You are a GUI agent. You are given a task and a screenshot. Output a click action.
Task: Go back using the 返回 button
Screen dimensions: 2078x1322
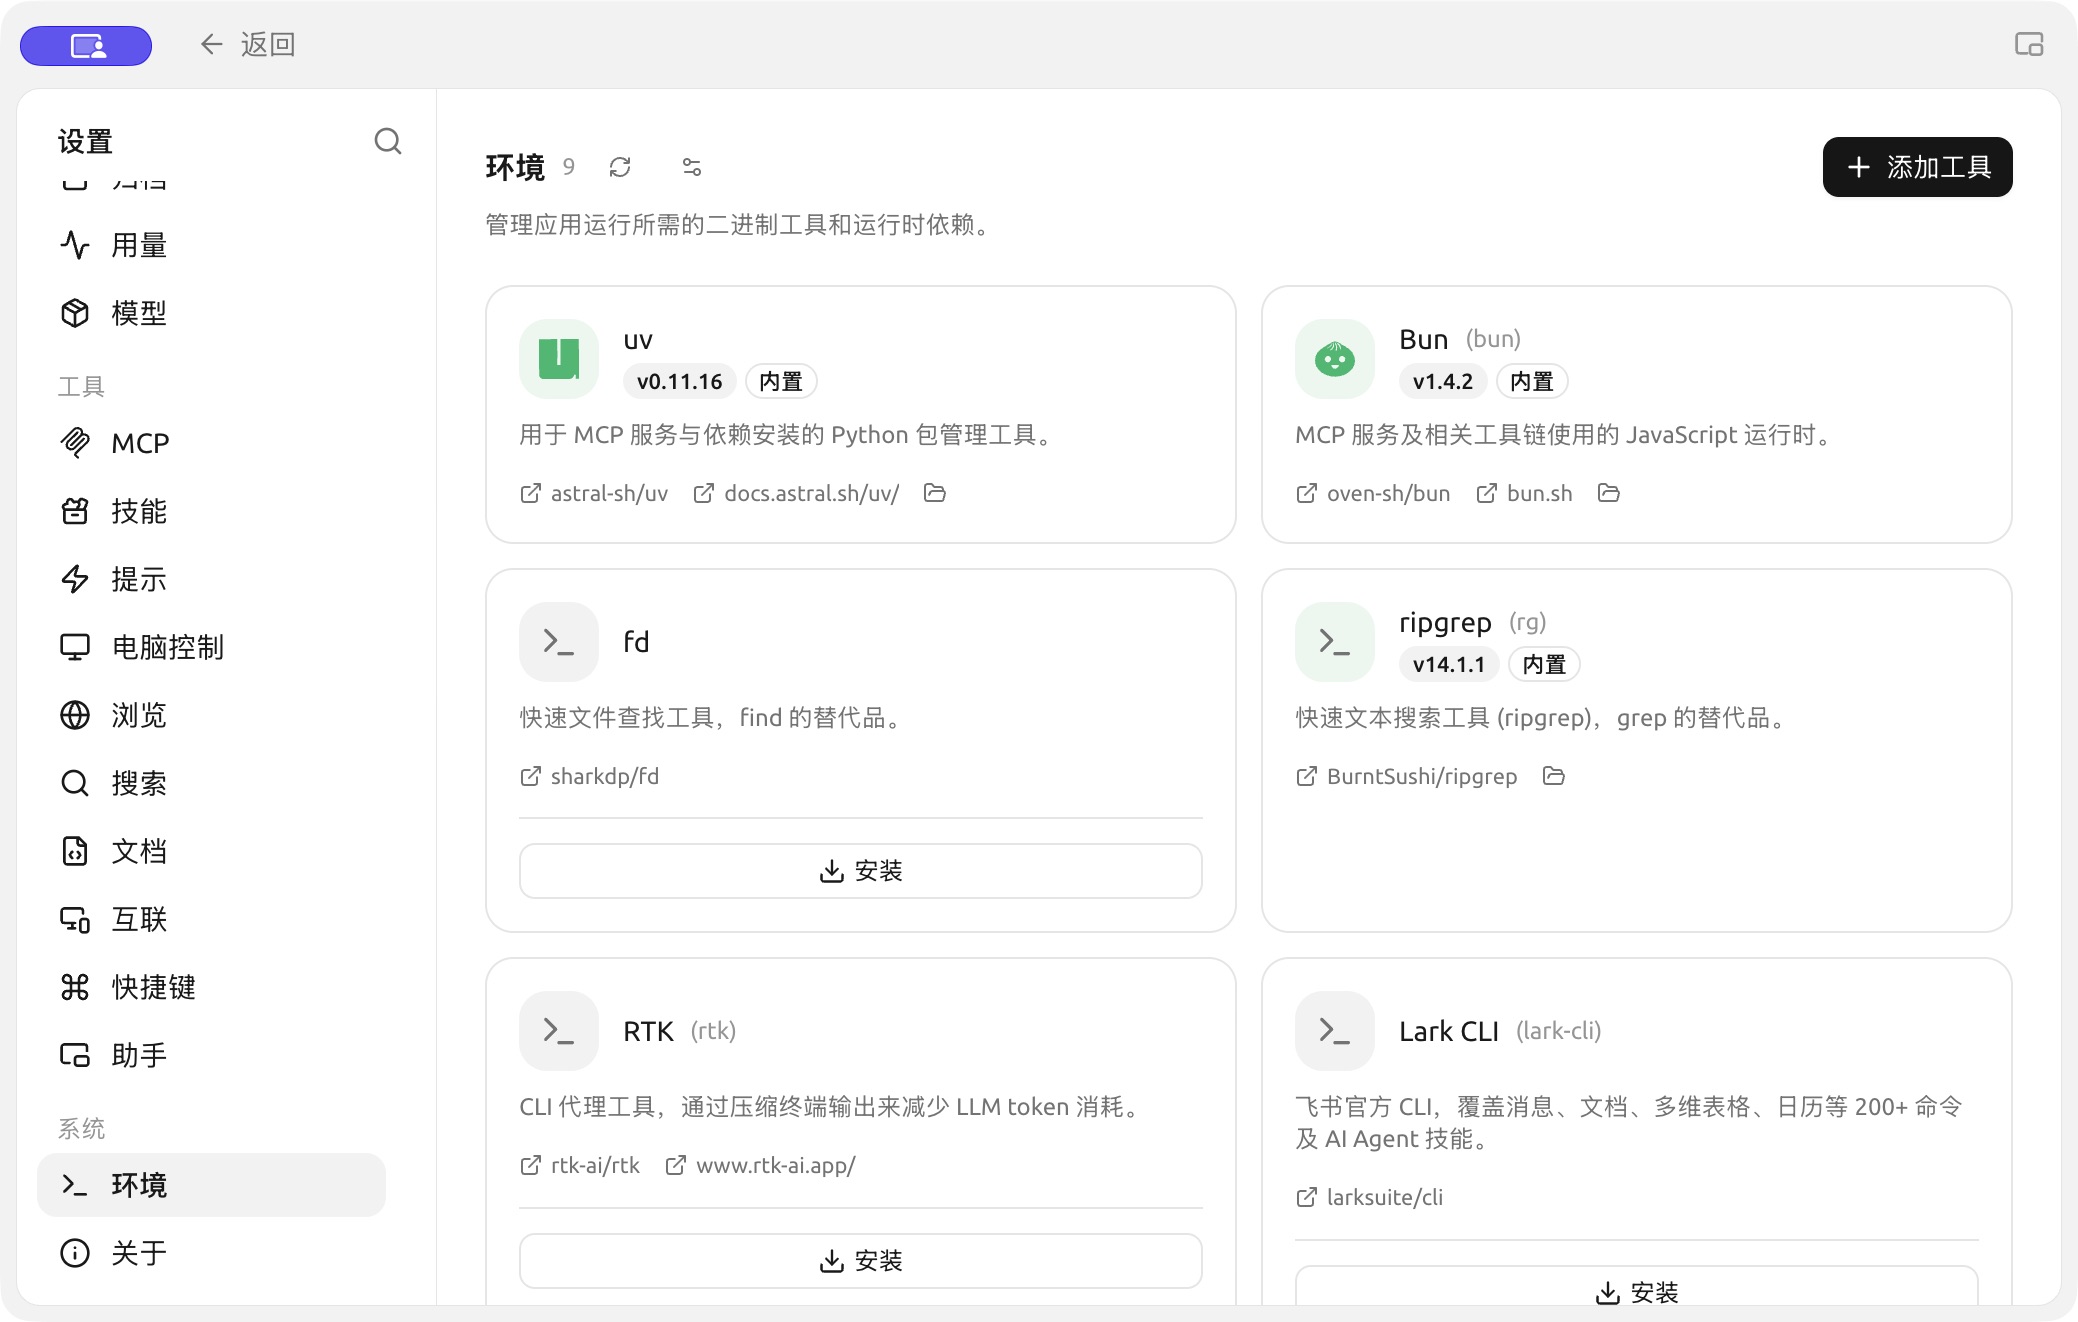click(x=247, y=44)
